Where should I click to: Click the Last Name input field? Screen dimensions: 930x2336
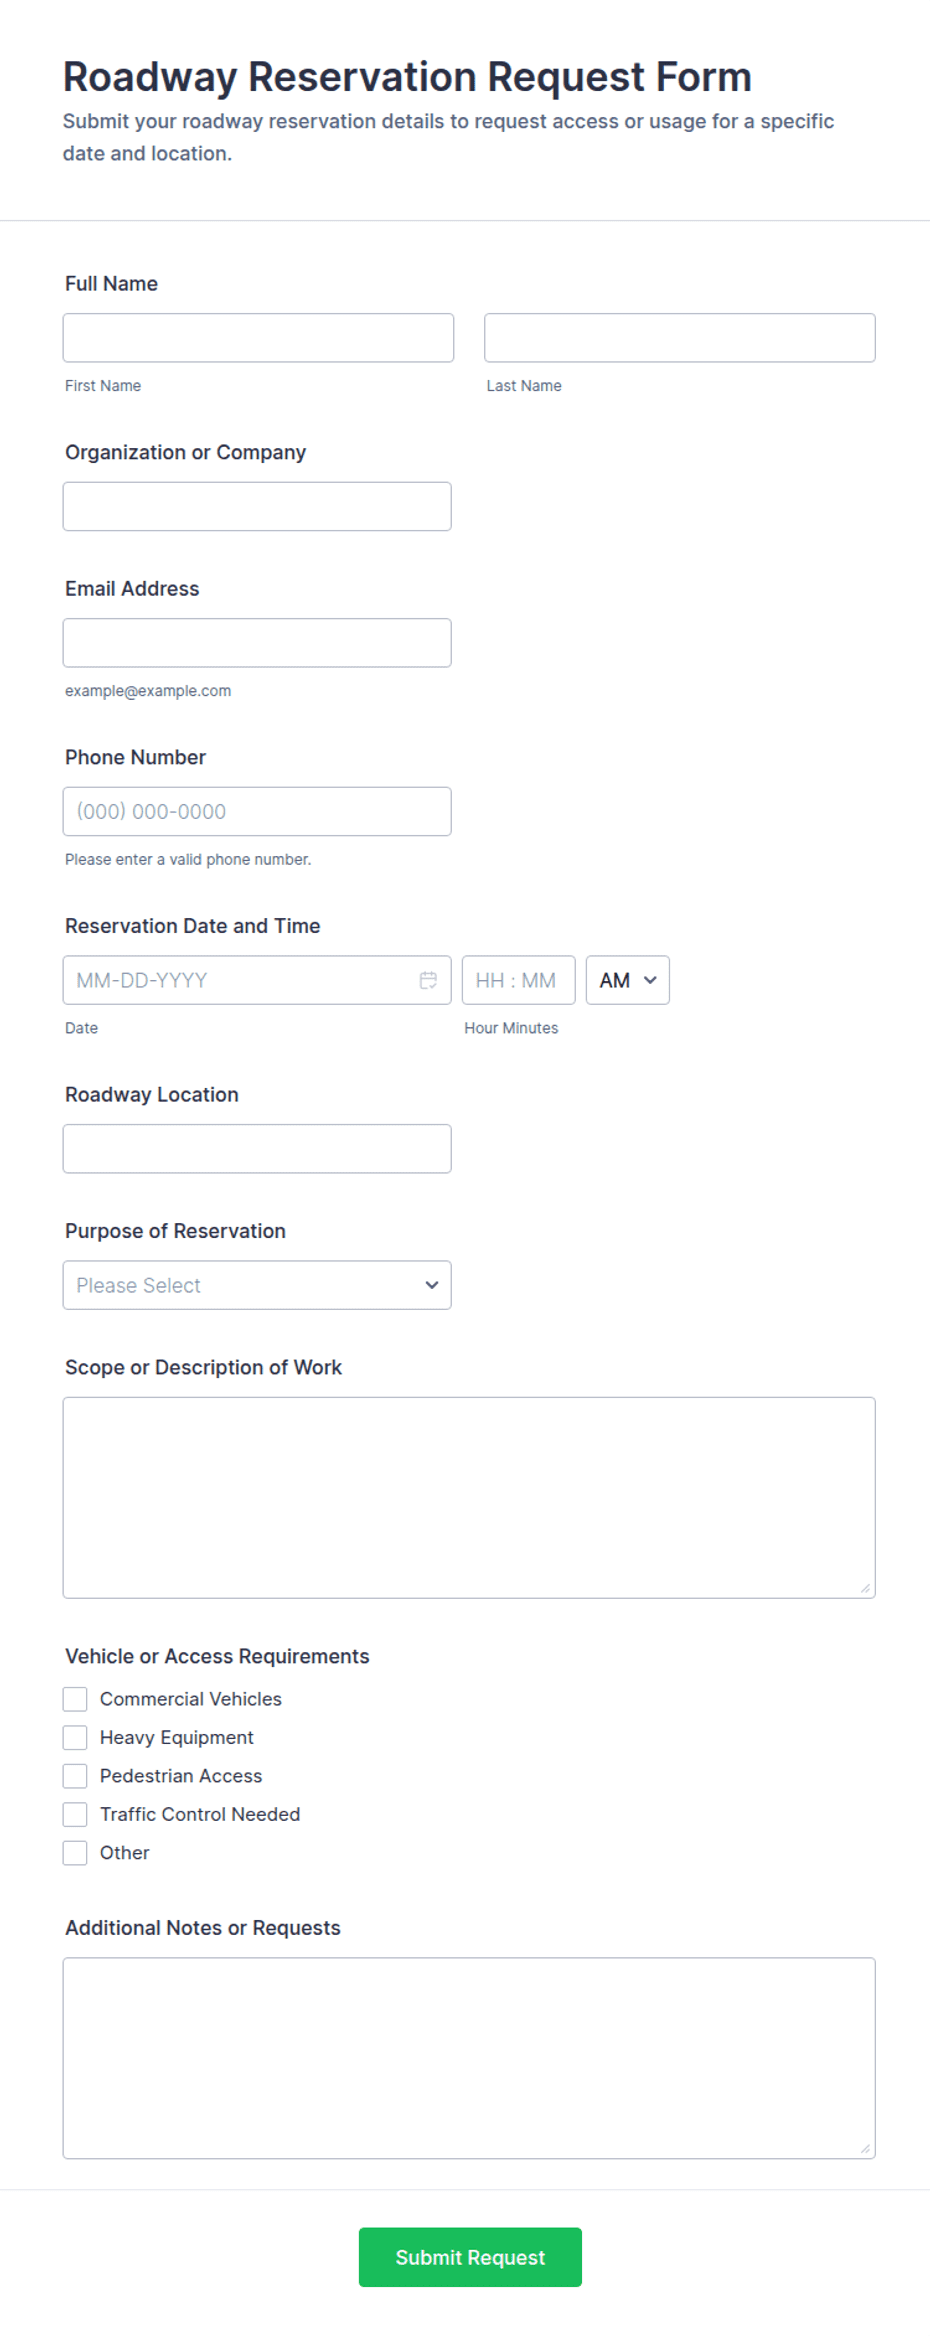point(680,338)
